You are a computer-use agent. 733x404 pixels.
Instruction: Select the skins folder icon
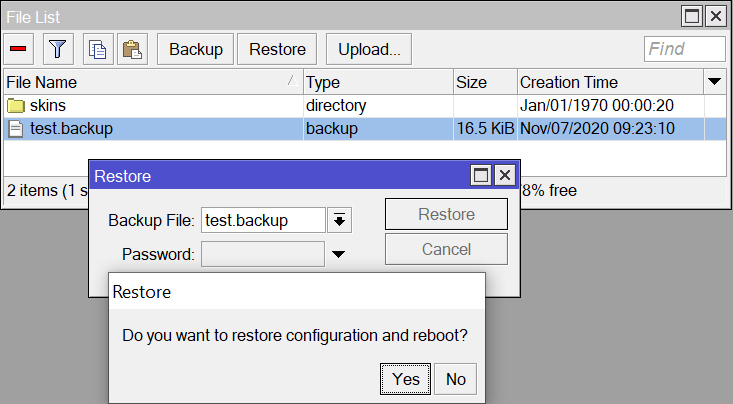point(16,106)
